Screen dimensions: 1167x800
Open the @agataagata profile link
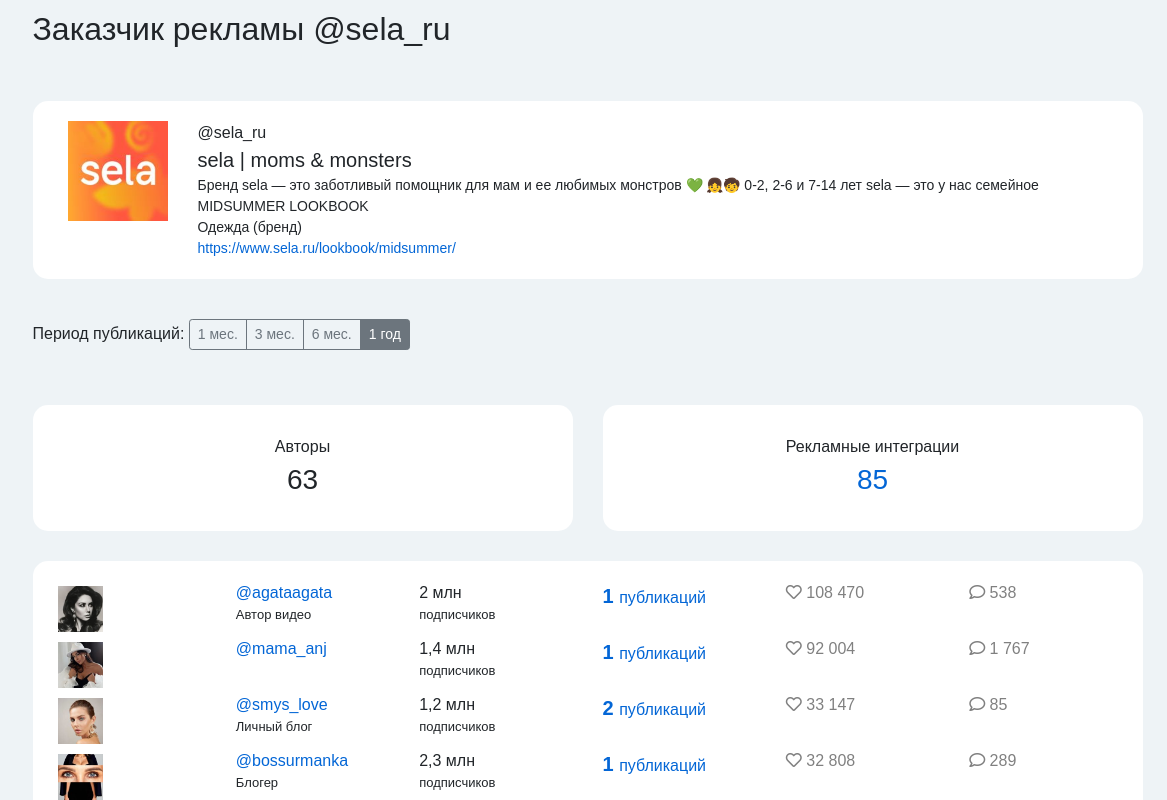tap(284, 592)
